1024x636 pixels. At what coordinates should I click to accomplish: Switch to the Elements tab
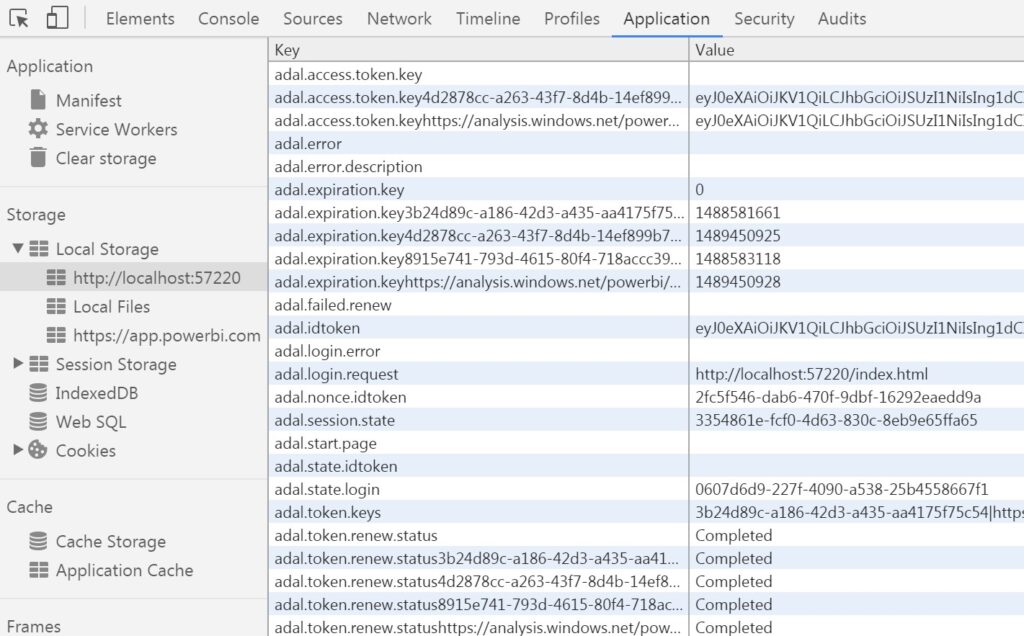click(140, 18)
